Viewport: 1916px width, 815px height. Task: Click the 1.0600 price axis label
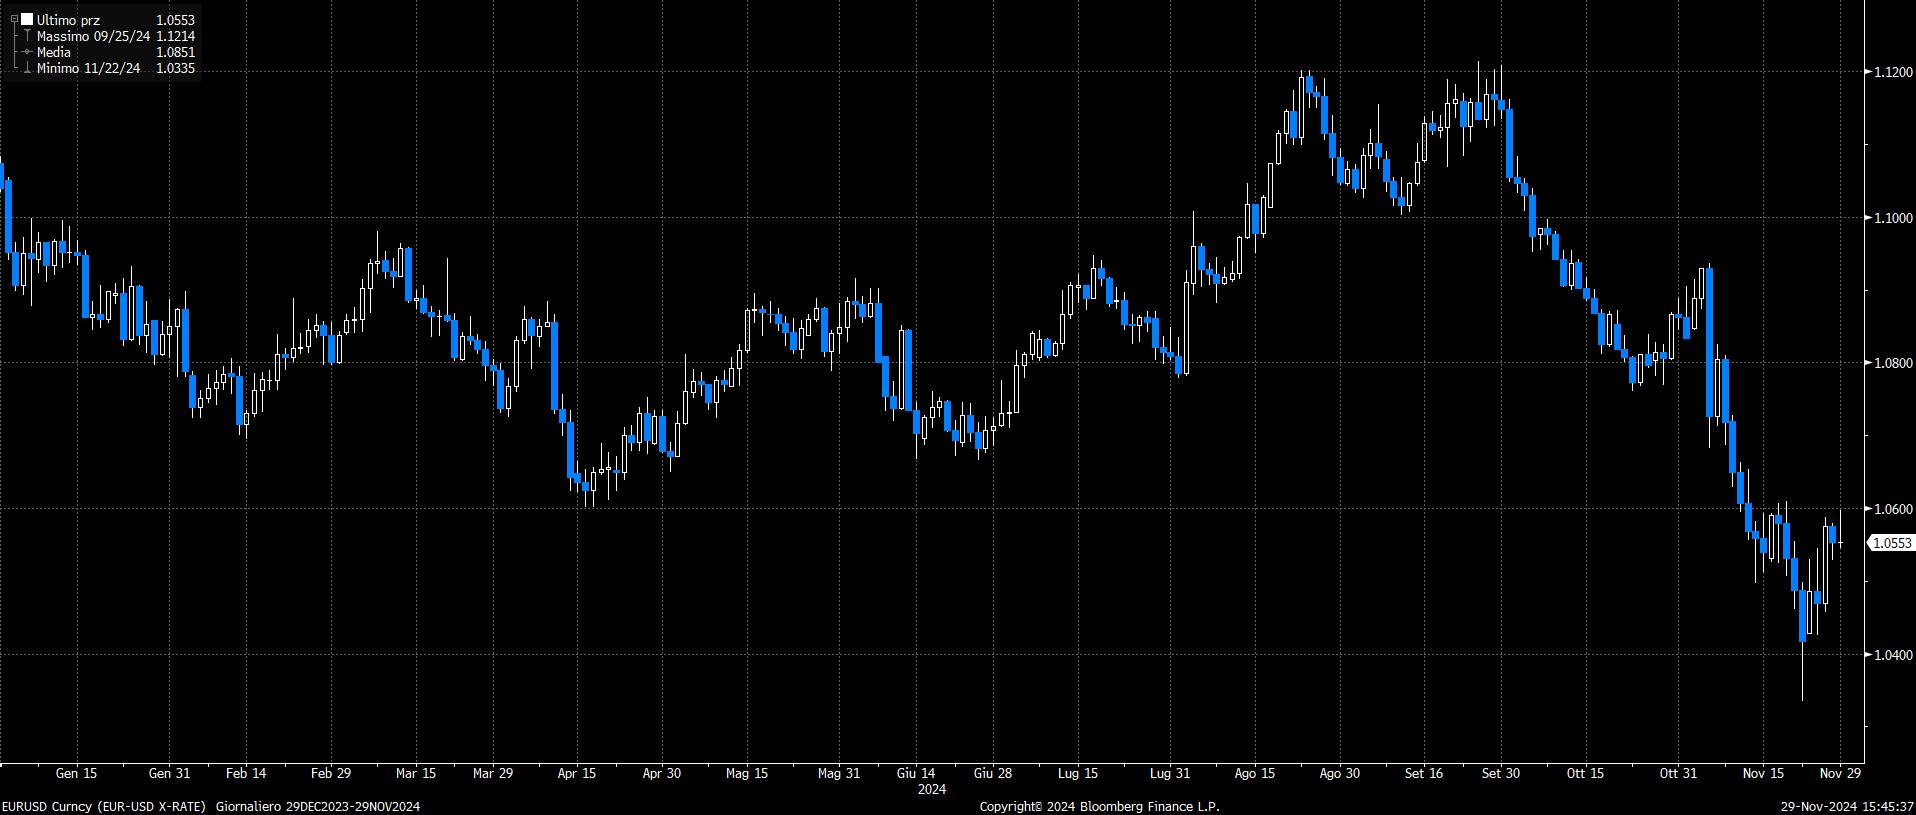coord(1891,509)
